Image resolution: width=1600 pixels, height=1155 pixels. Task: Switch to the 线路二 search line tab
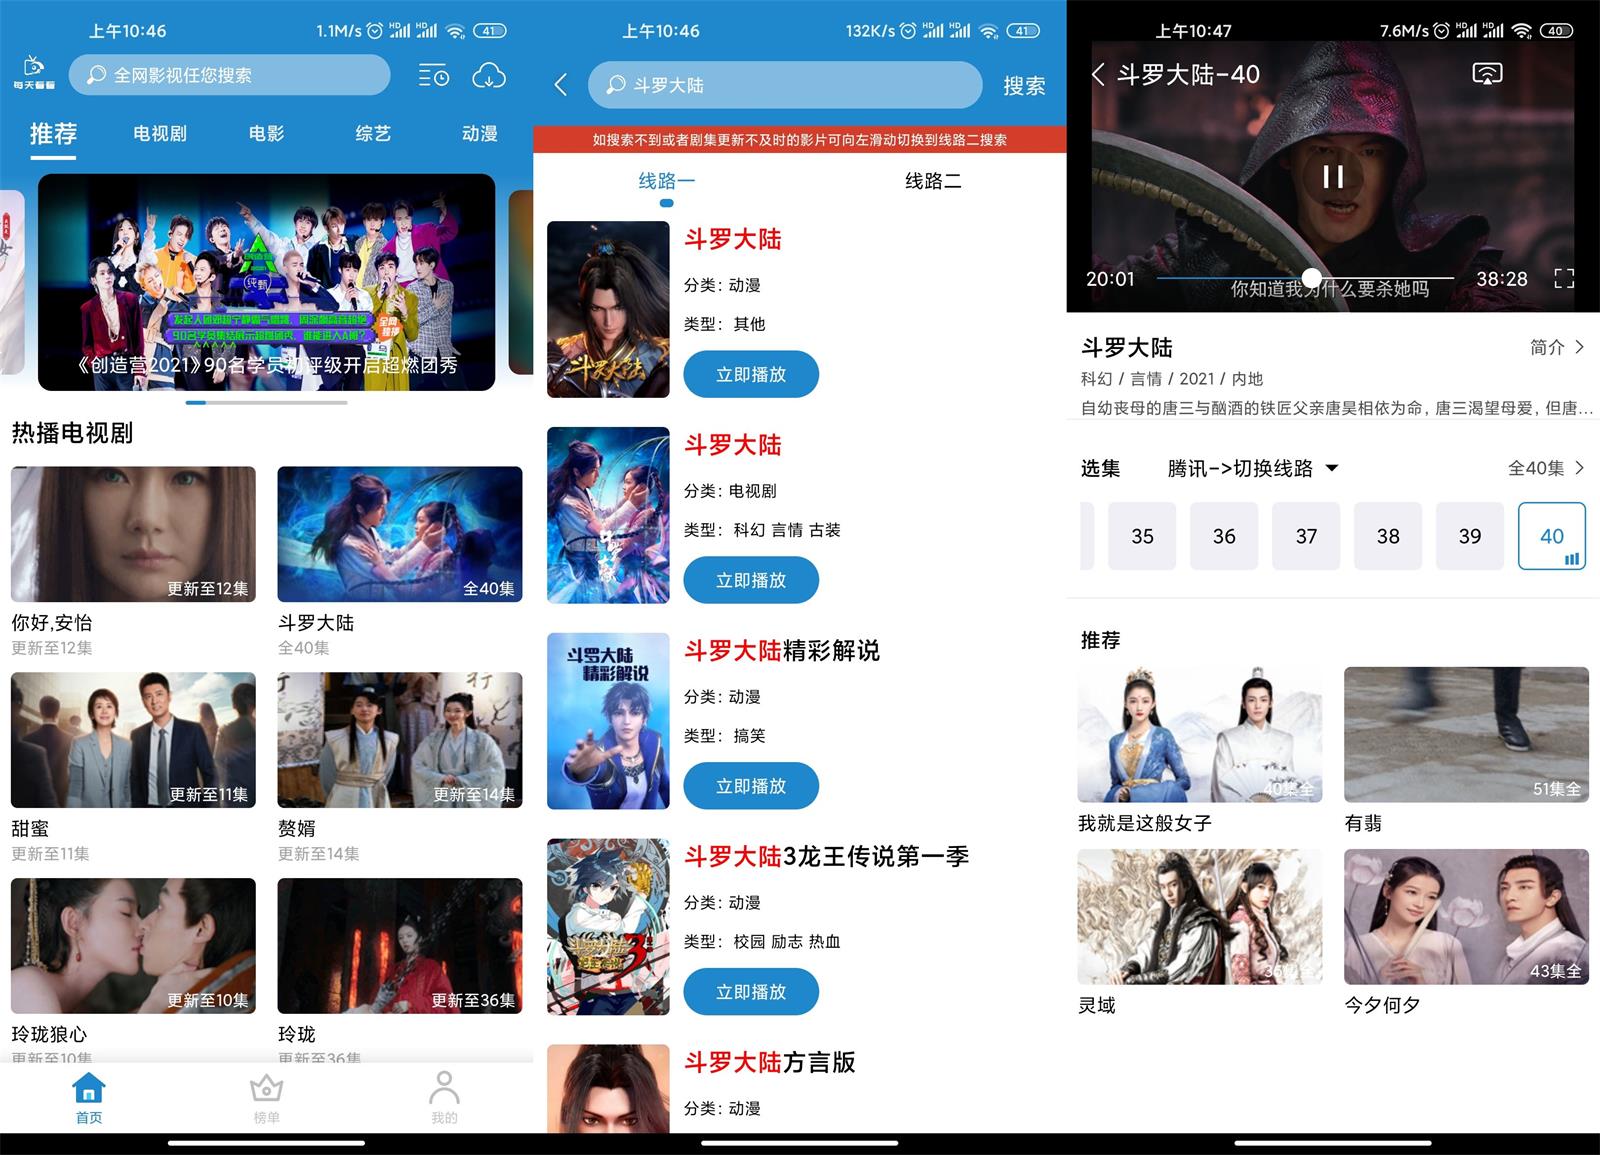click(934, 181)
